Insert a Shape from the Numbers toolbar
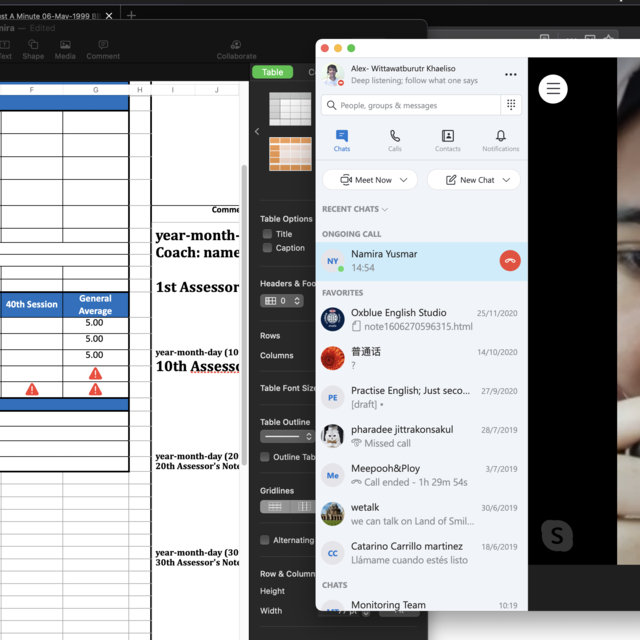Image resolution: width=640 pixels, height=640 pixels. (x=33, y=49)
